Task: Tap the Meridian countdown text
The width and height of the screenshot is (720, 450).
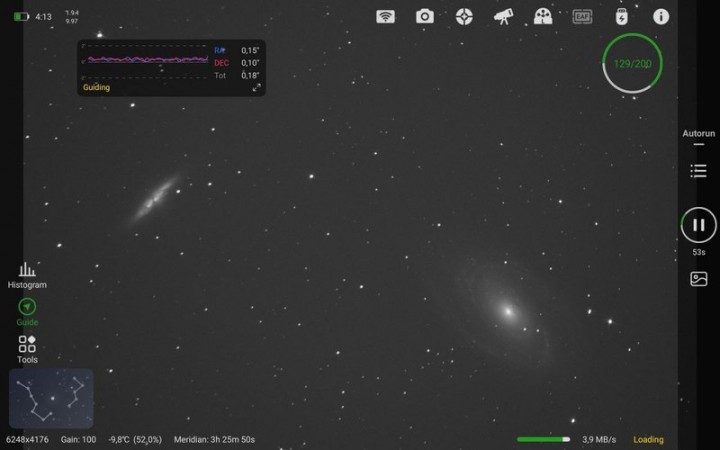Action: point(214,439)
